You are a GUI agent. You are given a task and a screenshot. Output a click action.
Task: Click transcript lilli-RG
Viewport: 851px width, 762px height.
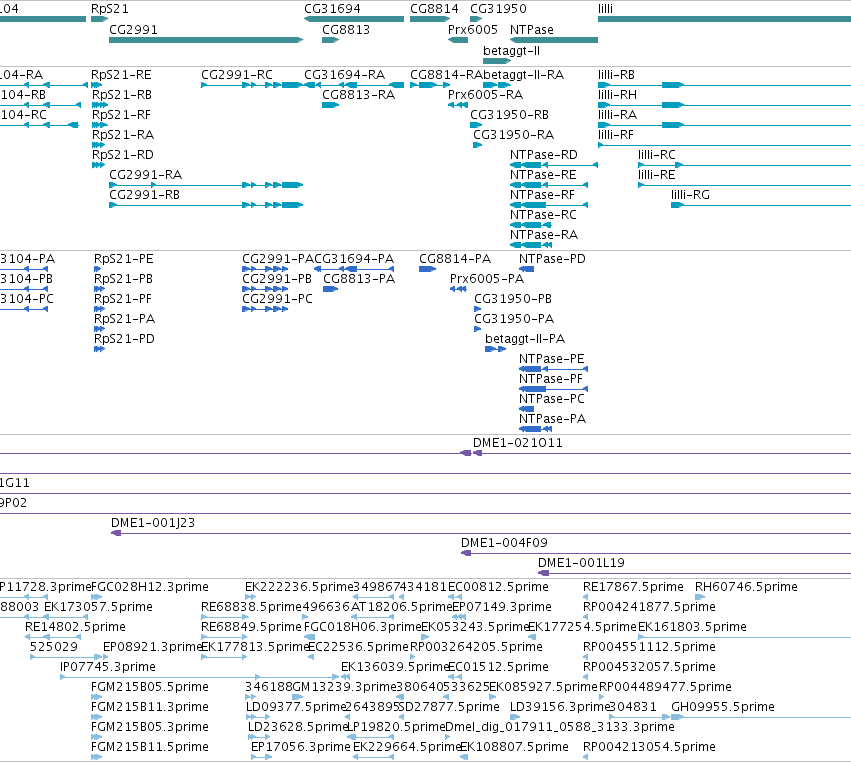click(x=690, y=195)
